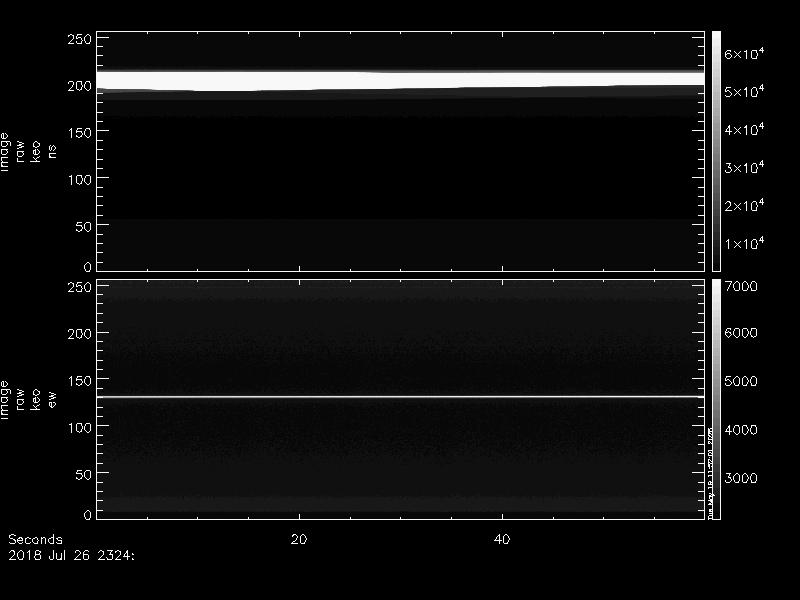
Task: Click the '6000' colorbar label
Action: 741,333
